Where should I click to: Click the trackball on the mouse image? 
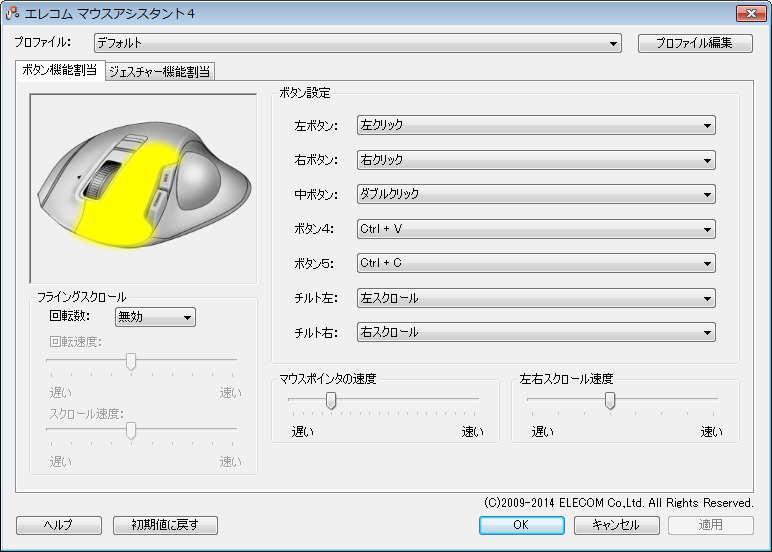[198, 179]
